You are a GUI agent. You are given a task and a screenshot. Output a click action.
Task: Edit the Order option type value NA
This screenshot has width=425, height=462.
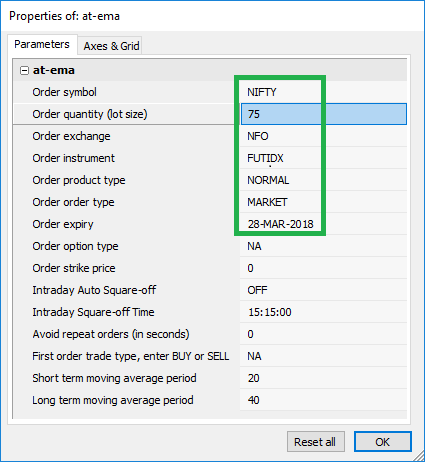point(323,246)
